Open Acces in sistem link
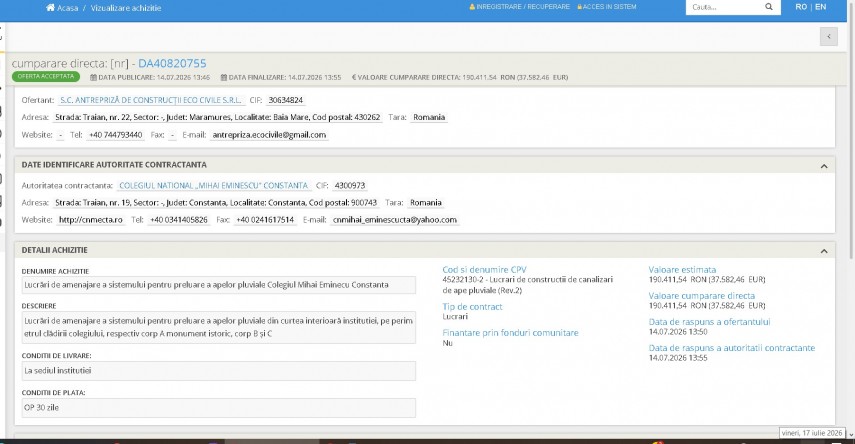Viewport: 855px width, 444px height. coord(607,7)
